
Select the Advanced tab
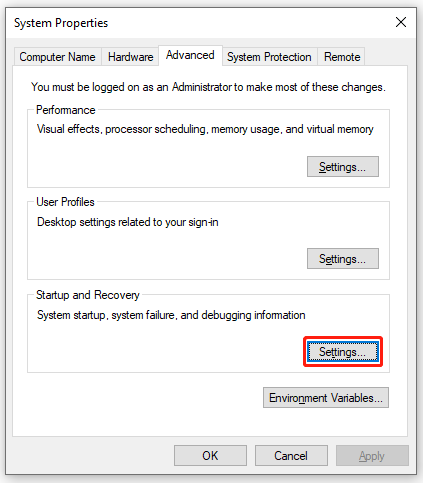point(190,55)
